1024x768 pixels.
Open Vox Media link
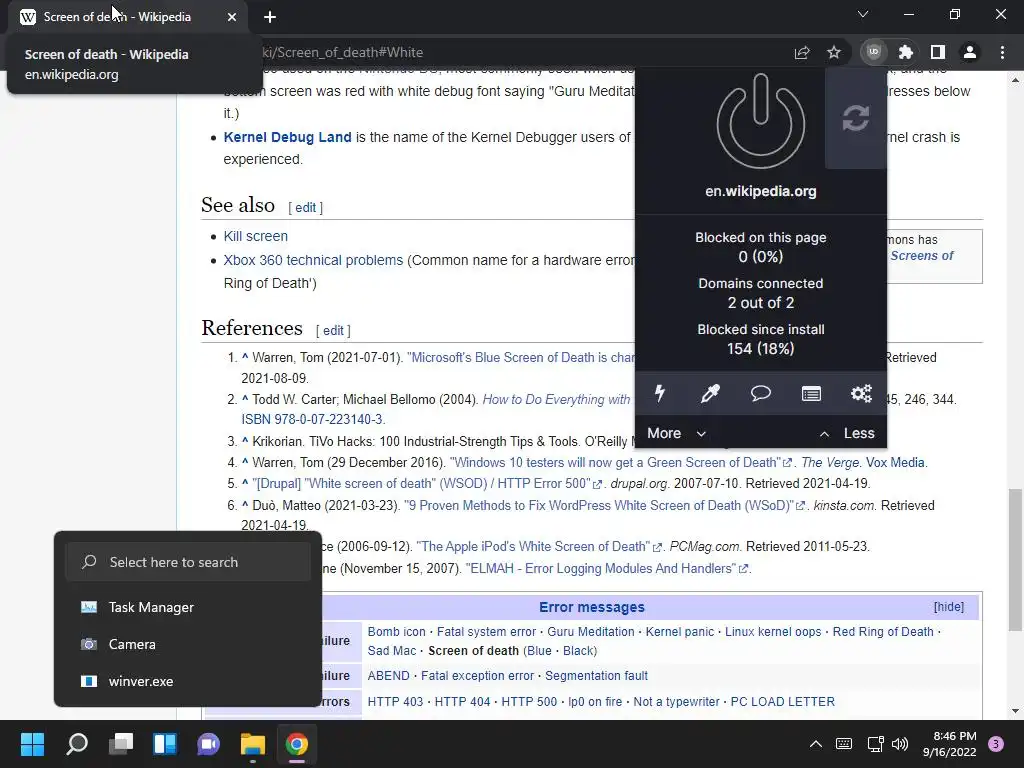(x=895, y=462)
